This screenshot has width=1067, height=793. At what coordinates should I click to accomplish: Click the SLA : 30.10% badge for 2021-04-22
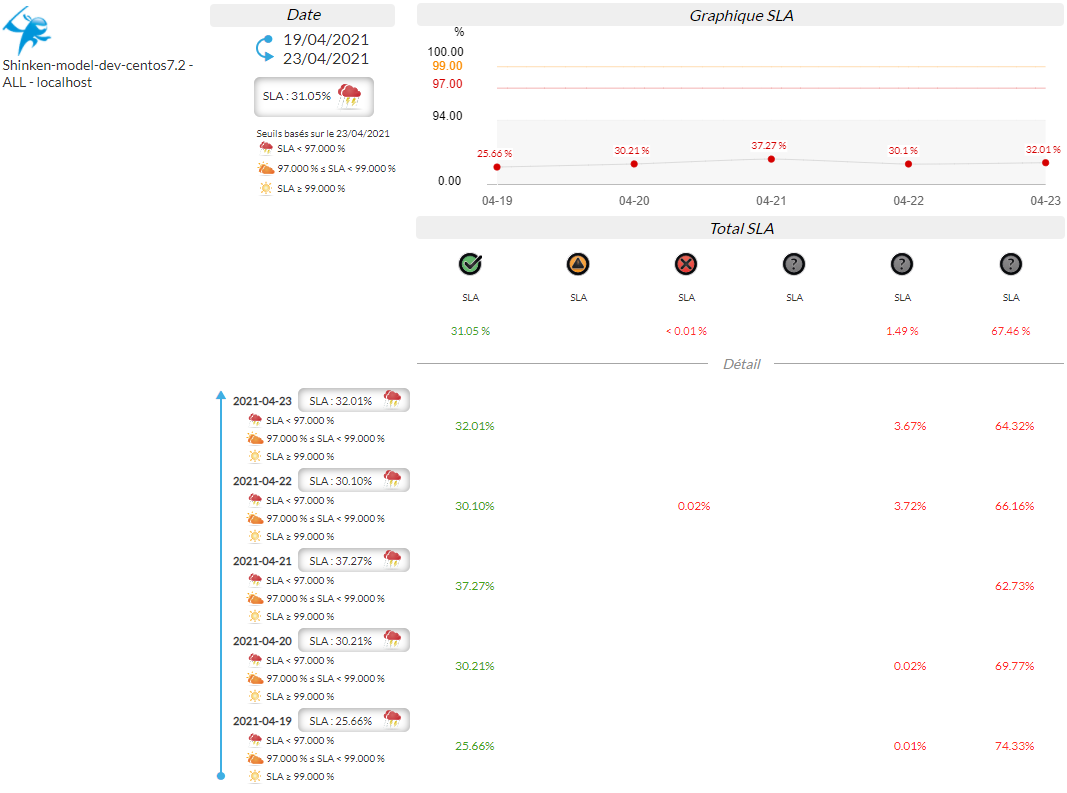click(x=353, y=480)
